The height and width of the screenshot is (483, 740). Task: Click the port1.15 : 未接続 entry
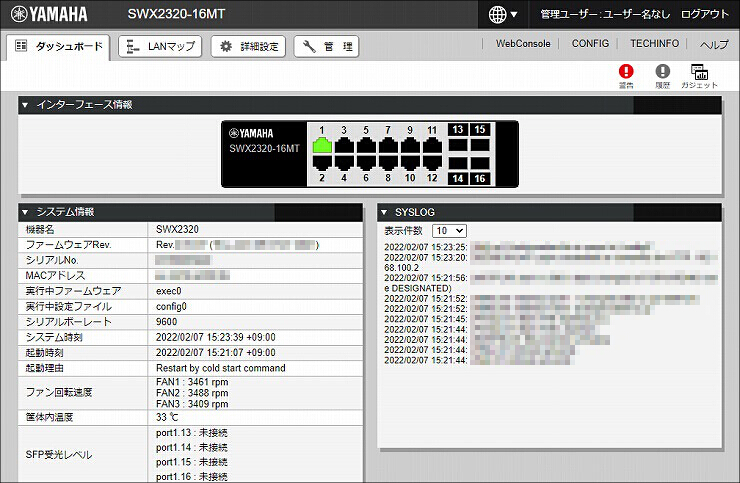click(x=192, y=462)
